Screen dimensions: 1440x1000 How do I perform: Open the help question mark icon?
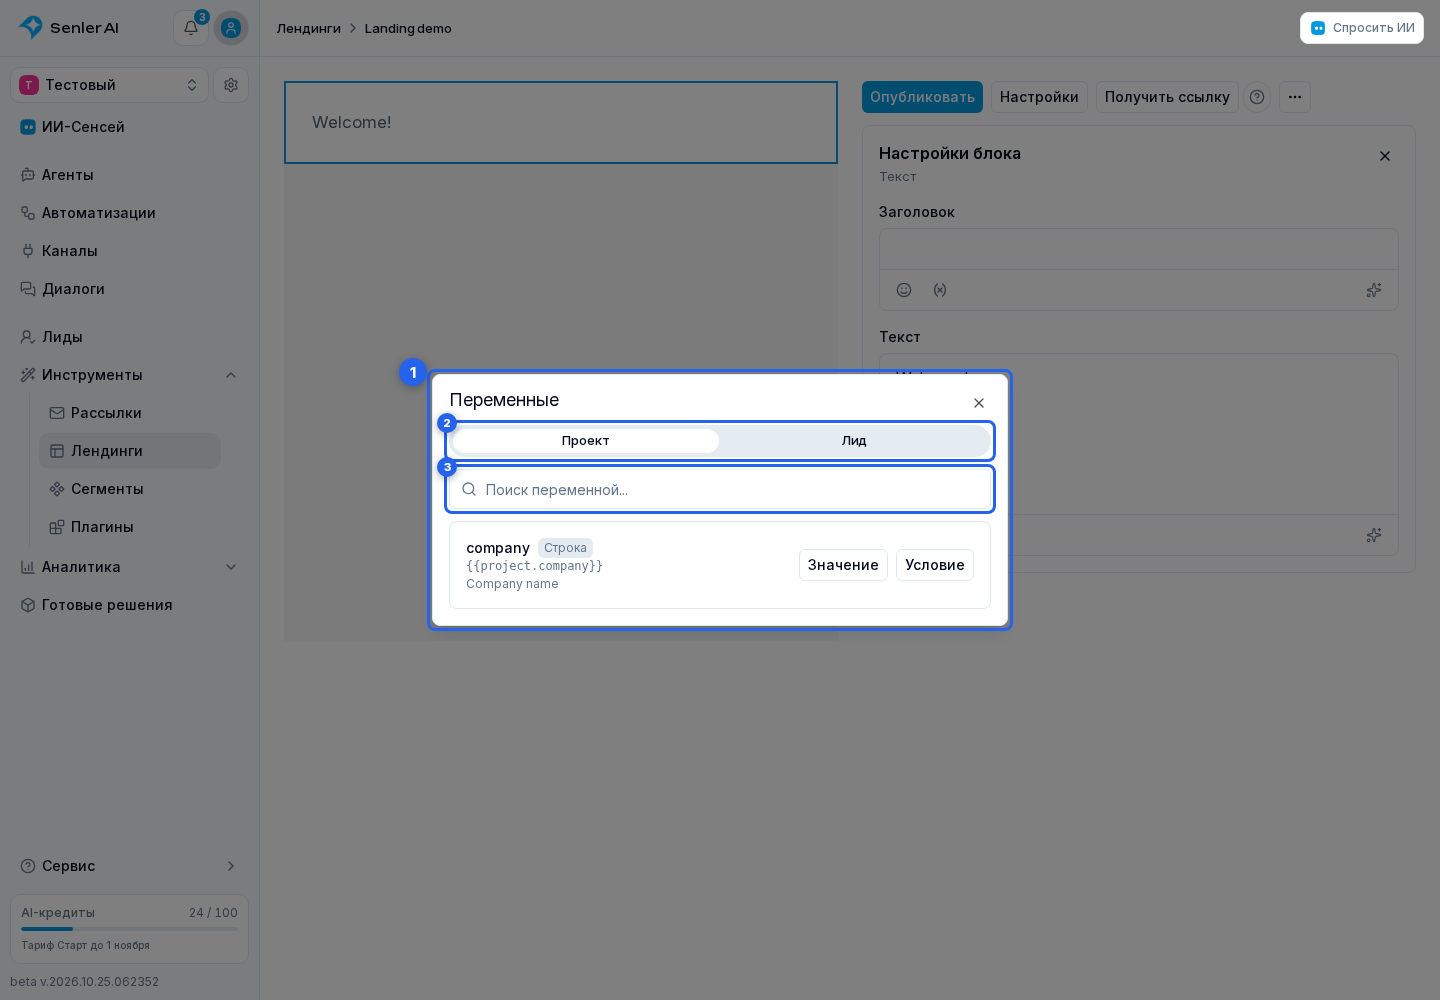click(x=1257, y=97)
